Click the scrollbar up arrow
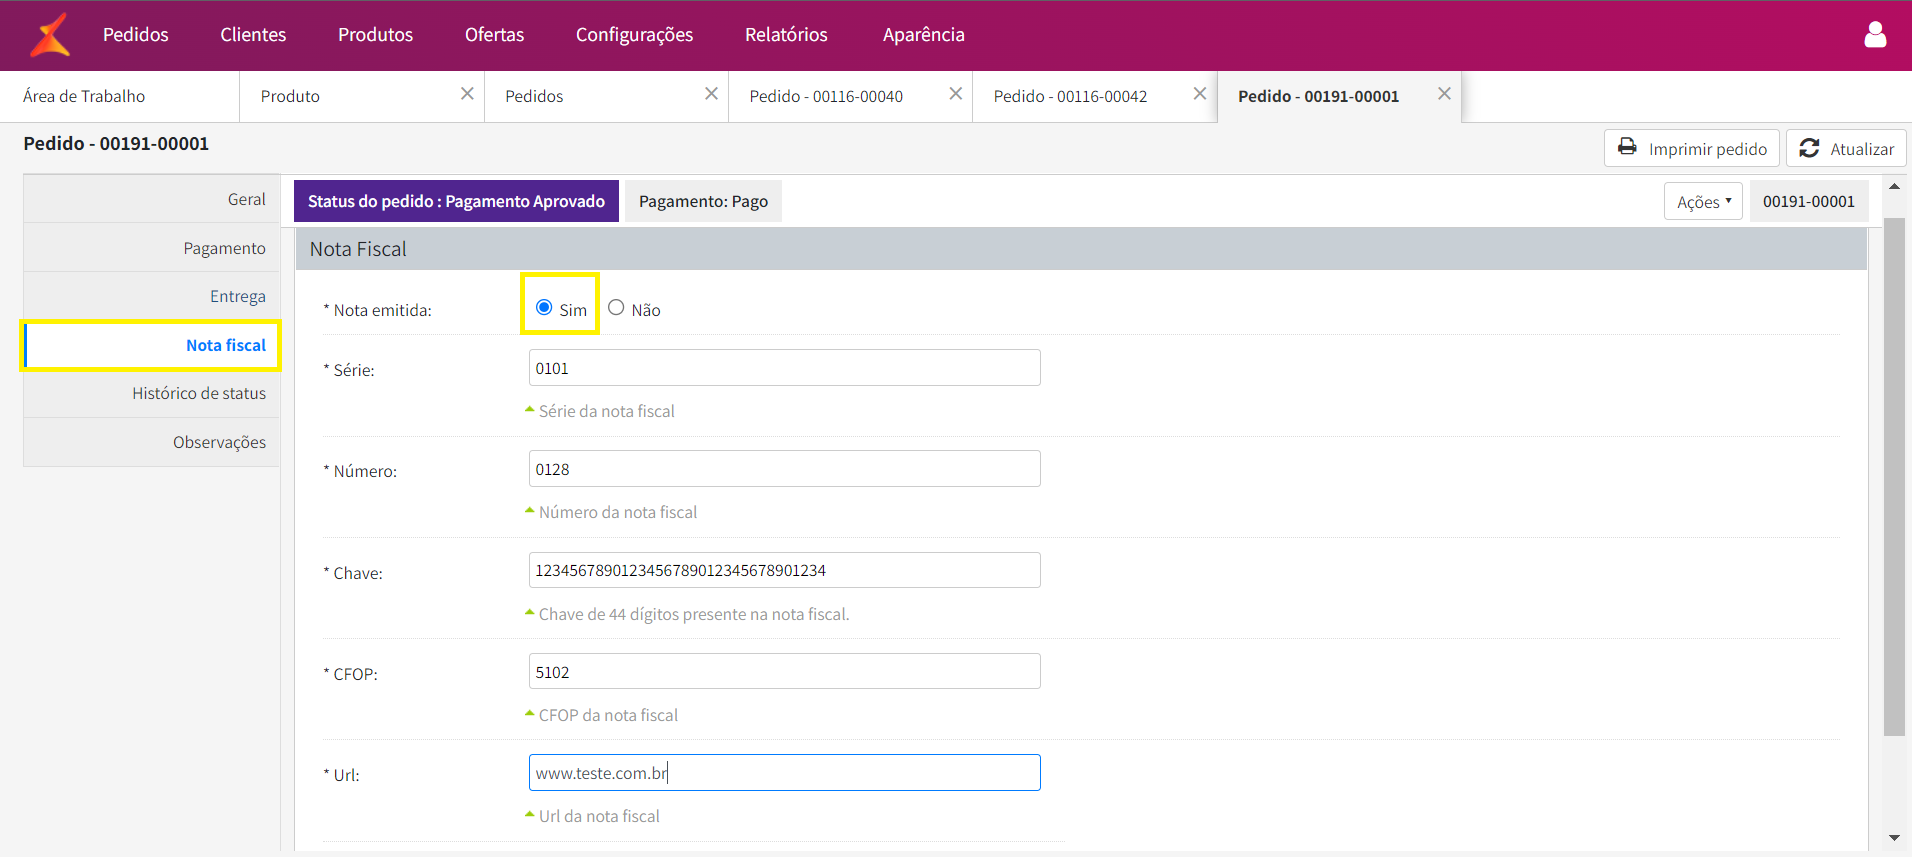 [1894, 187]
